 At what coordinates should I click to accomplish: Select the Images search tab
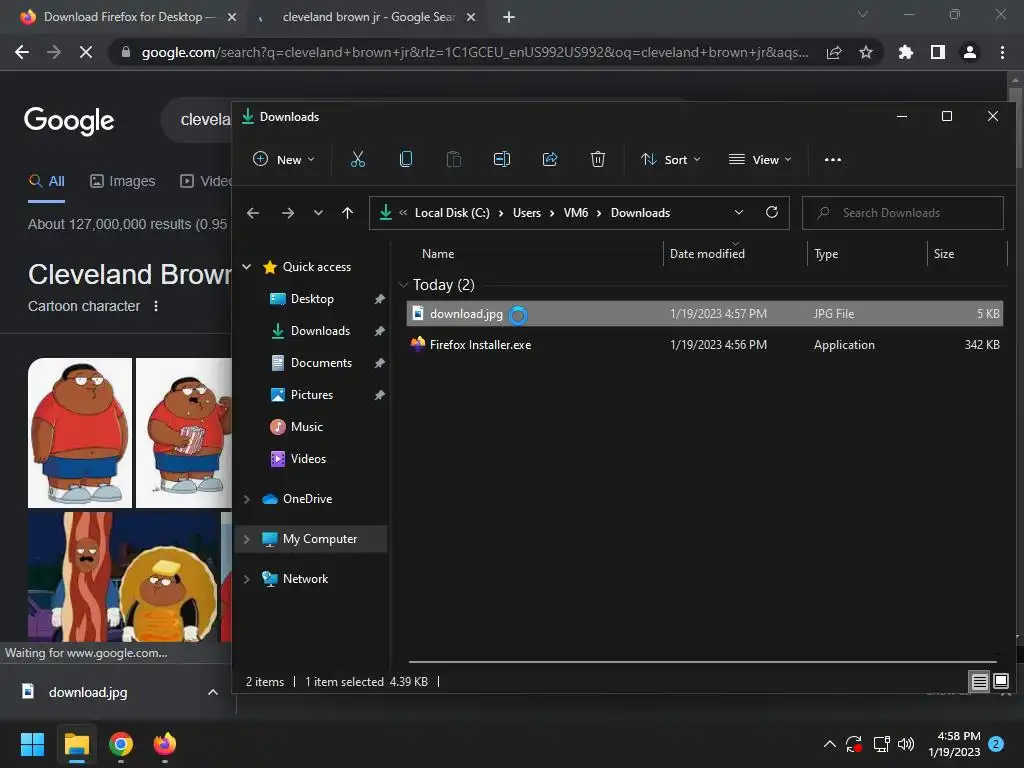tap(123, 181)
